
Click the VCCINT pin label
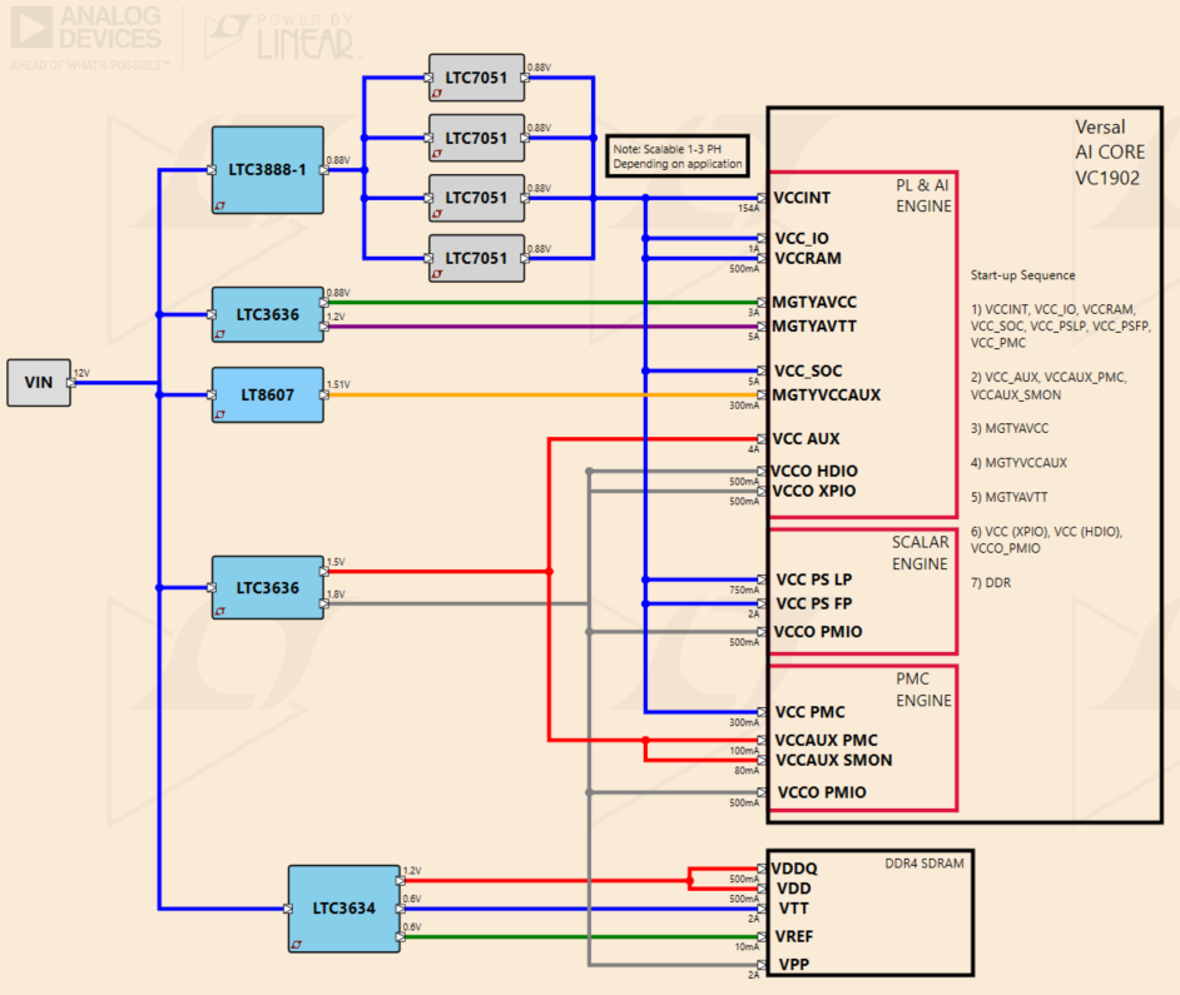pos(802,198)
